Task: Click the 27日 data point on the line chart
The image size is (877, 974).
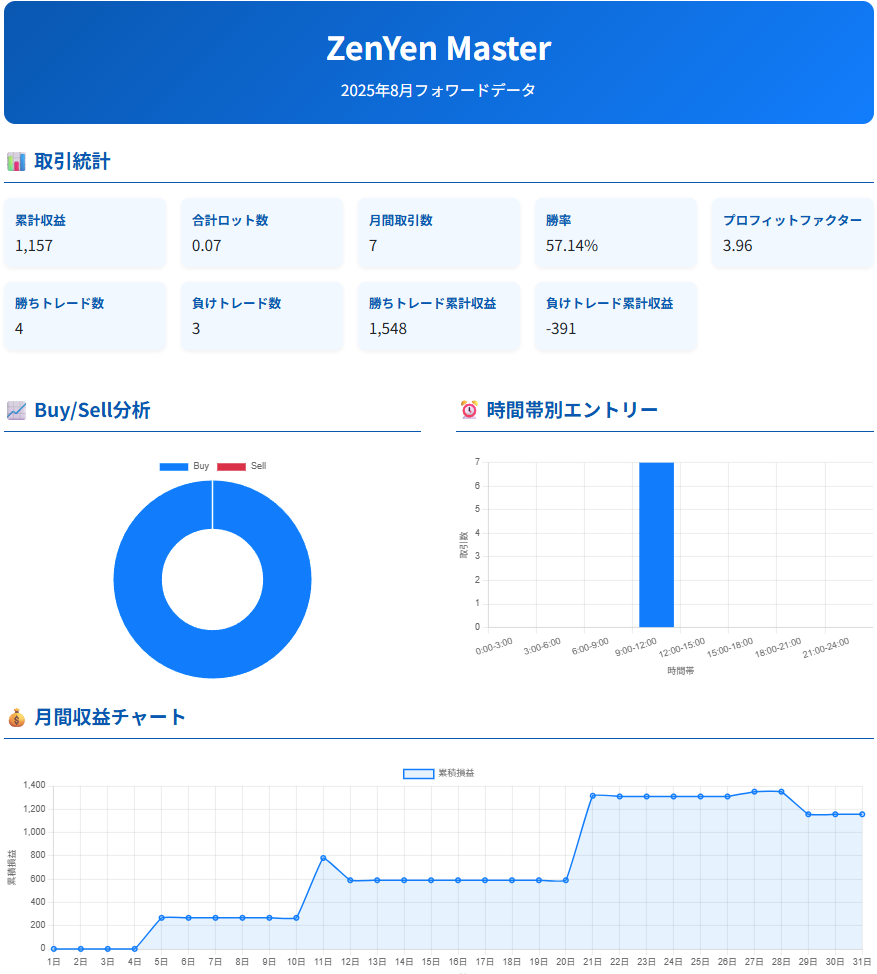Action: pyautogui.click(x=755, y=792)
